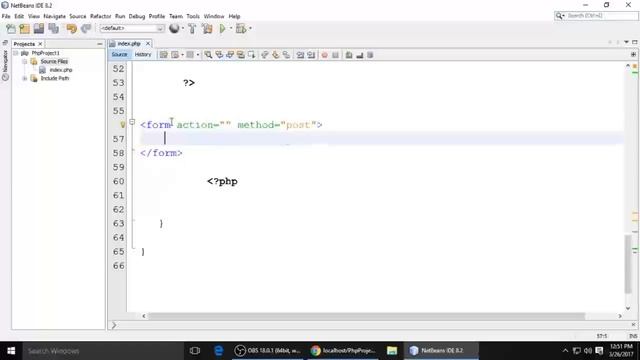Open the dropdown arrow next to Debug Project

pyautogui.click(x=250, y=28)
